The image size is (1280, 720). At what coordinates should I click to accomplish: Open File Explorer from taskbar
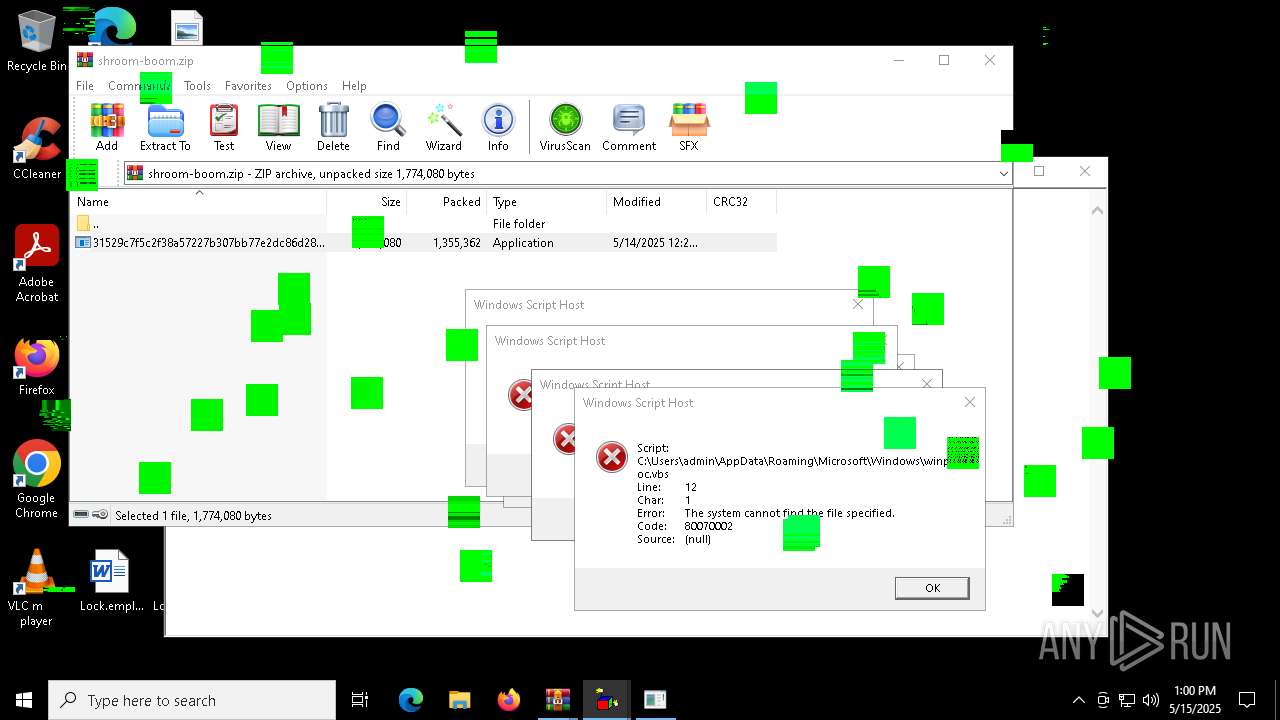click(459, 700)
